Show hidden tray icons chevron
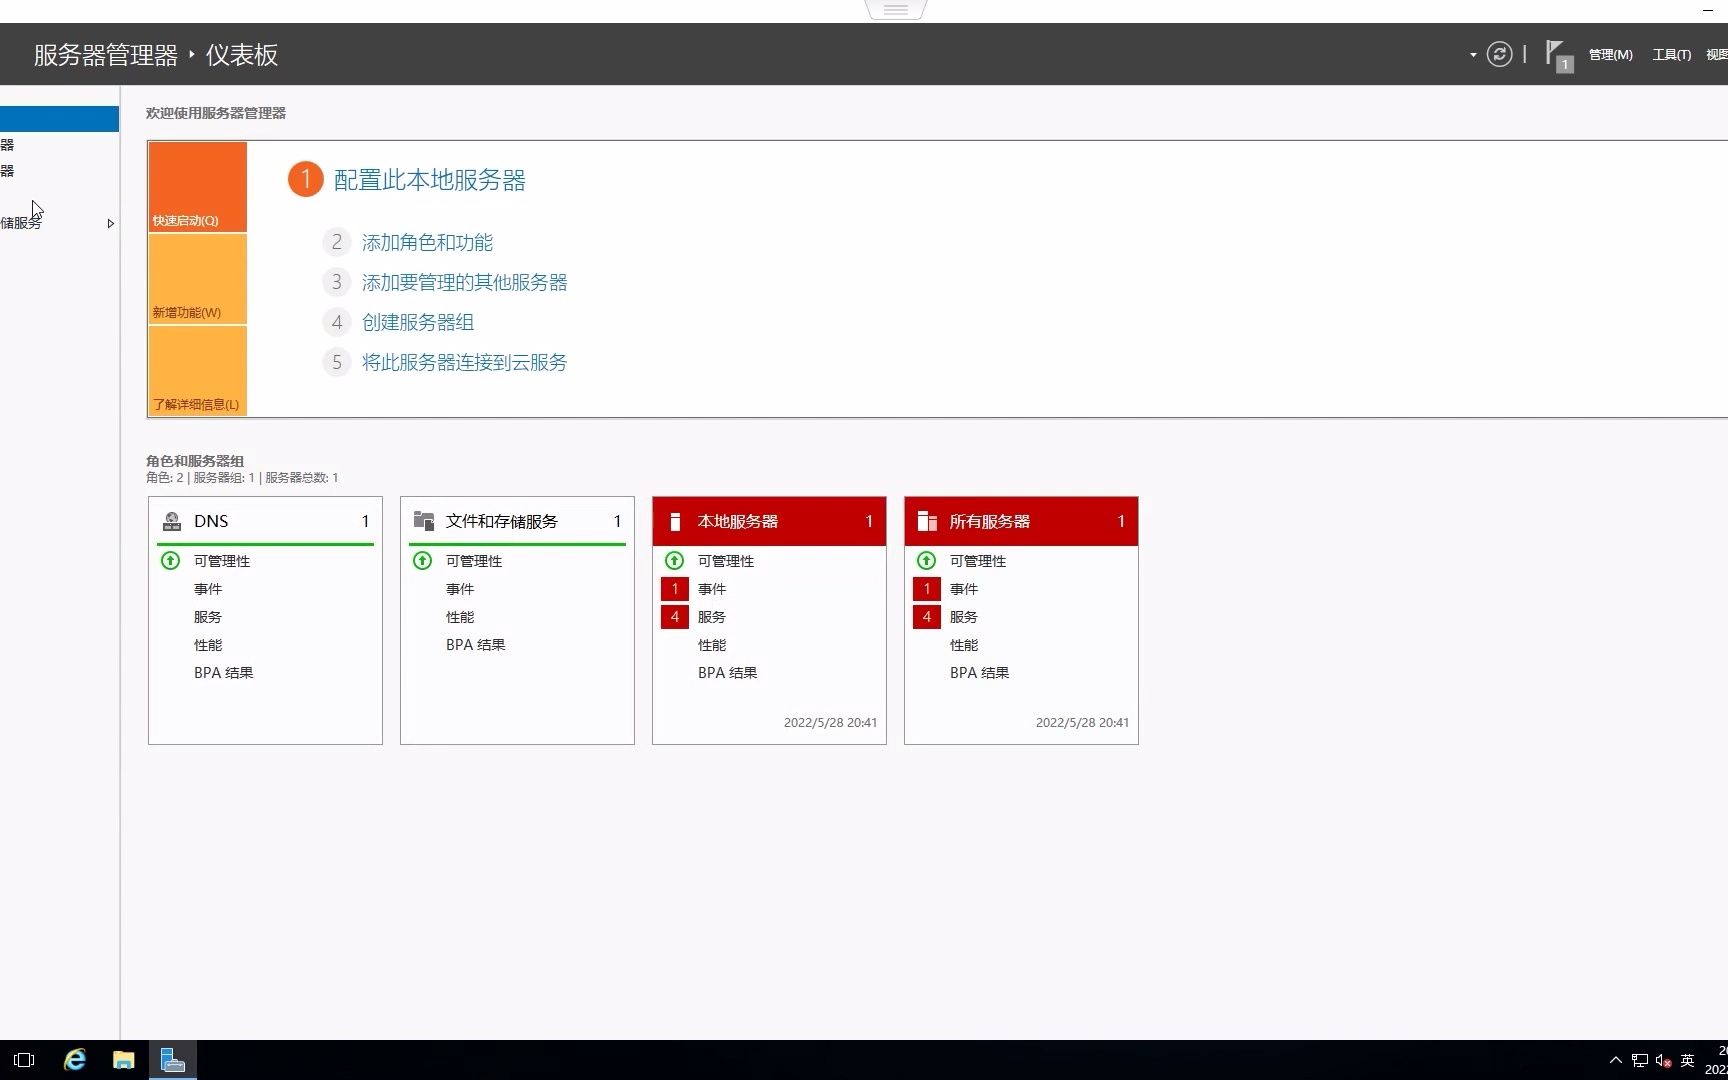The height and width of the screenshot is (1080, 1728). (1615, 1060)
